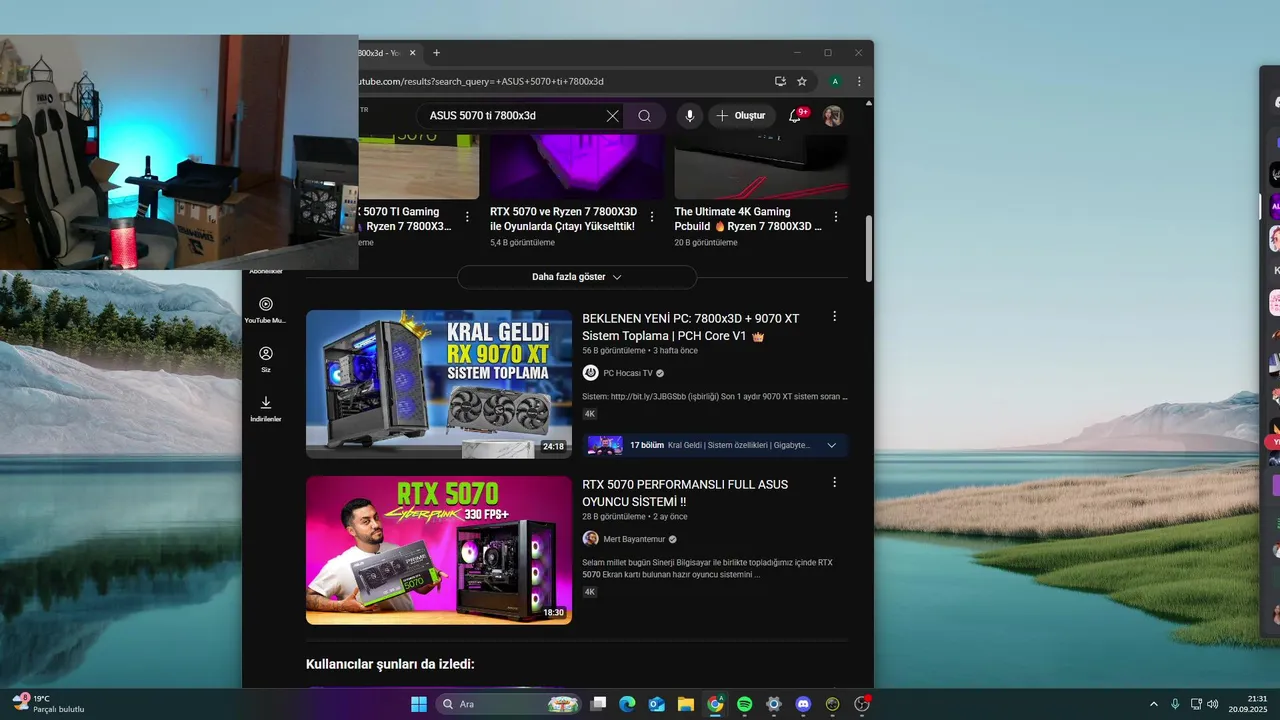The image size is (1280, 720).
Task: Open a new Chrome tab
Action: tap(436, 53)
